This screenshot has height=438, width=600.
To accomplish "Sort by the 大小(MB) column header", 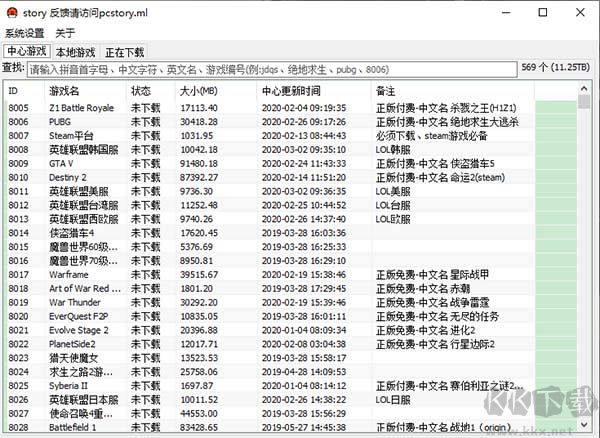I will coord(217,91).
